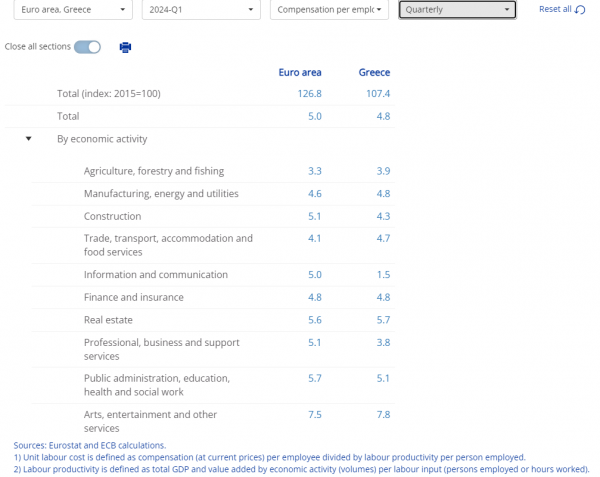Click the By economic activity heading
The image size is (600, 477).
click(102, 139)
